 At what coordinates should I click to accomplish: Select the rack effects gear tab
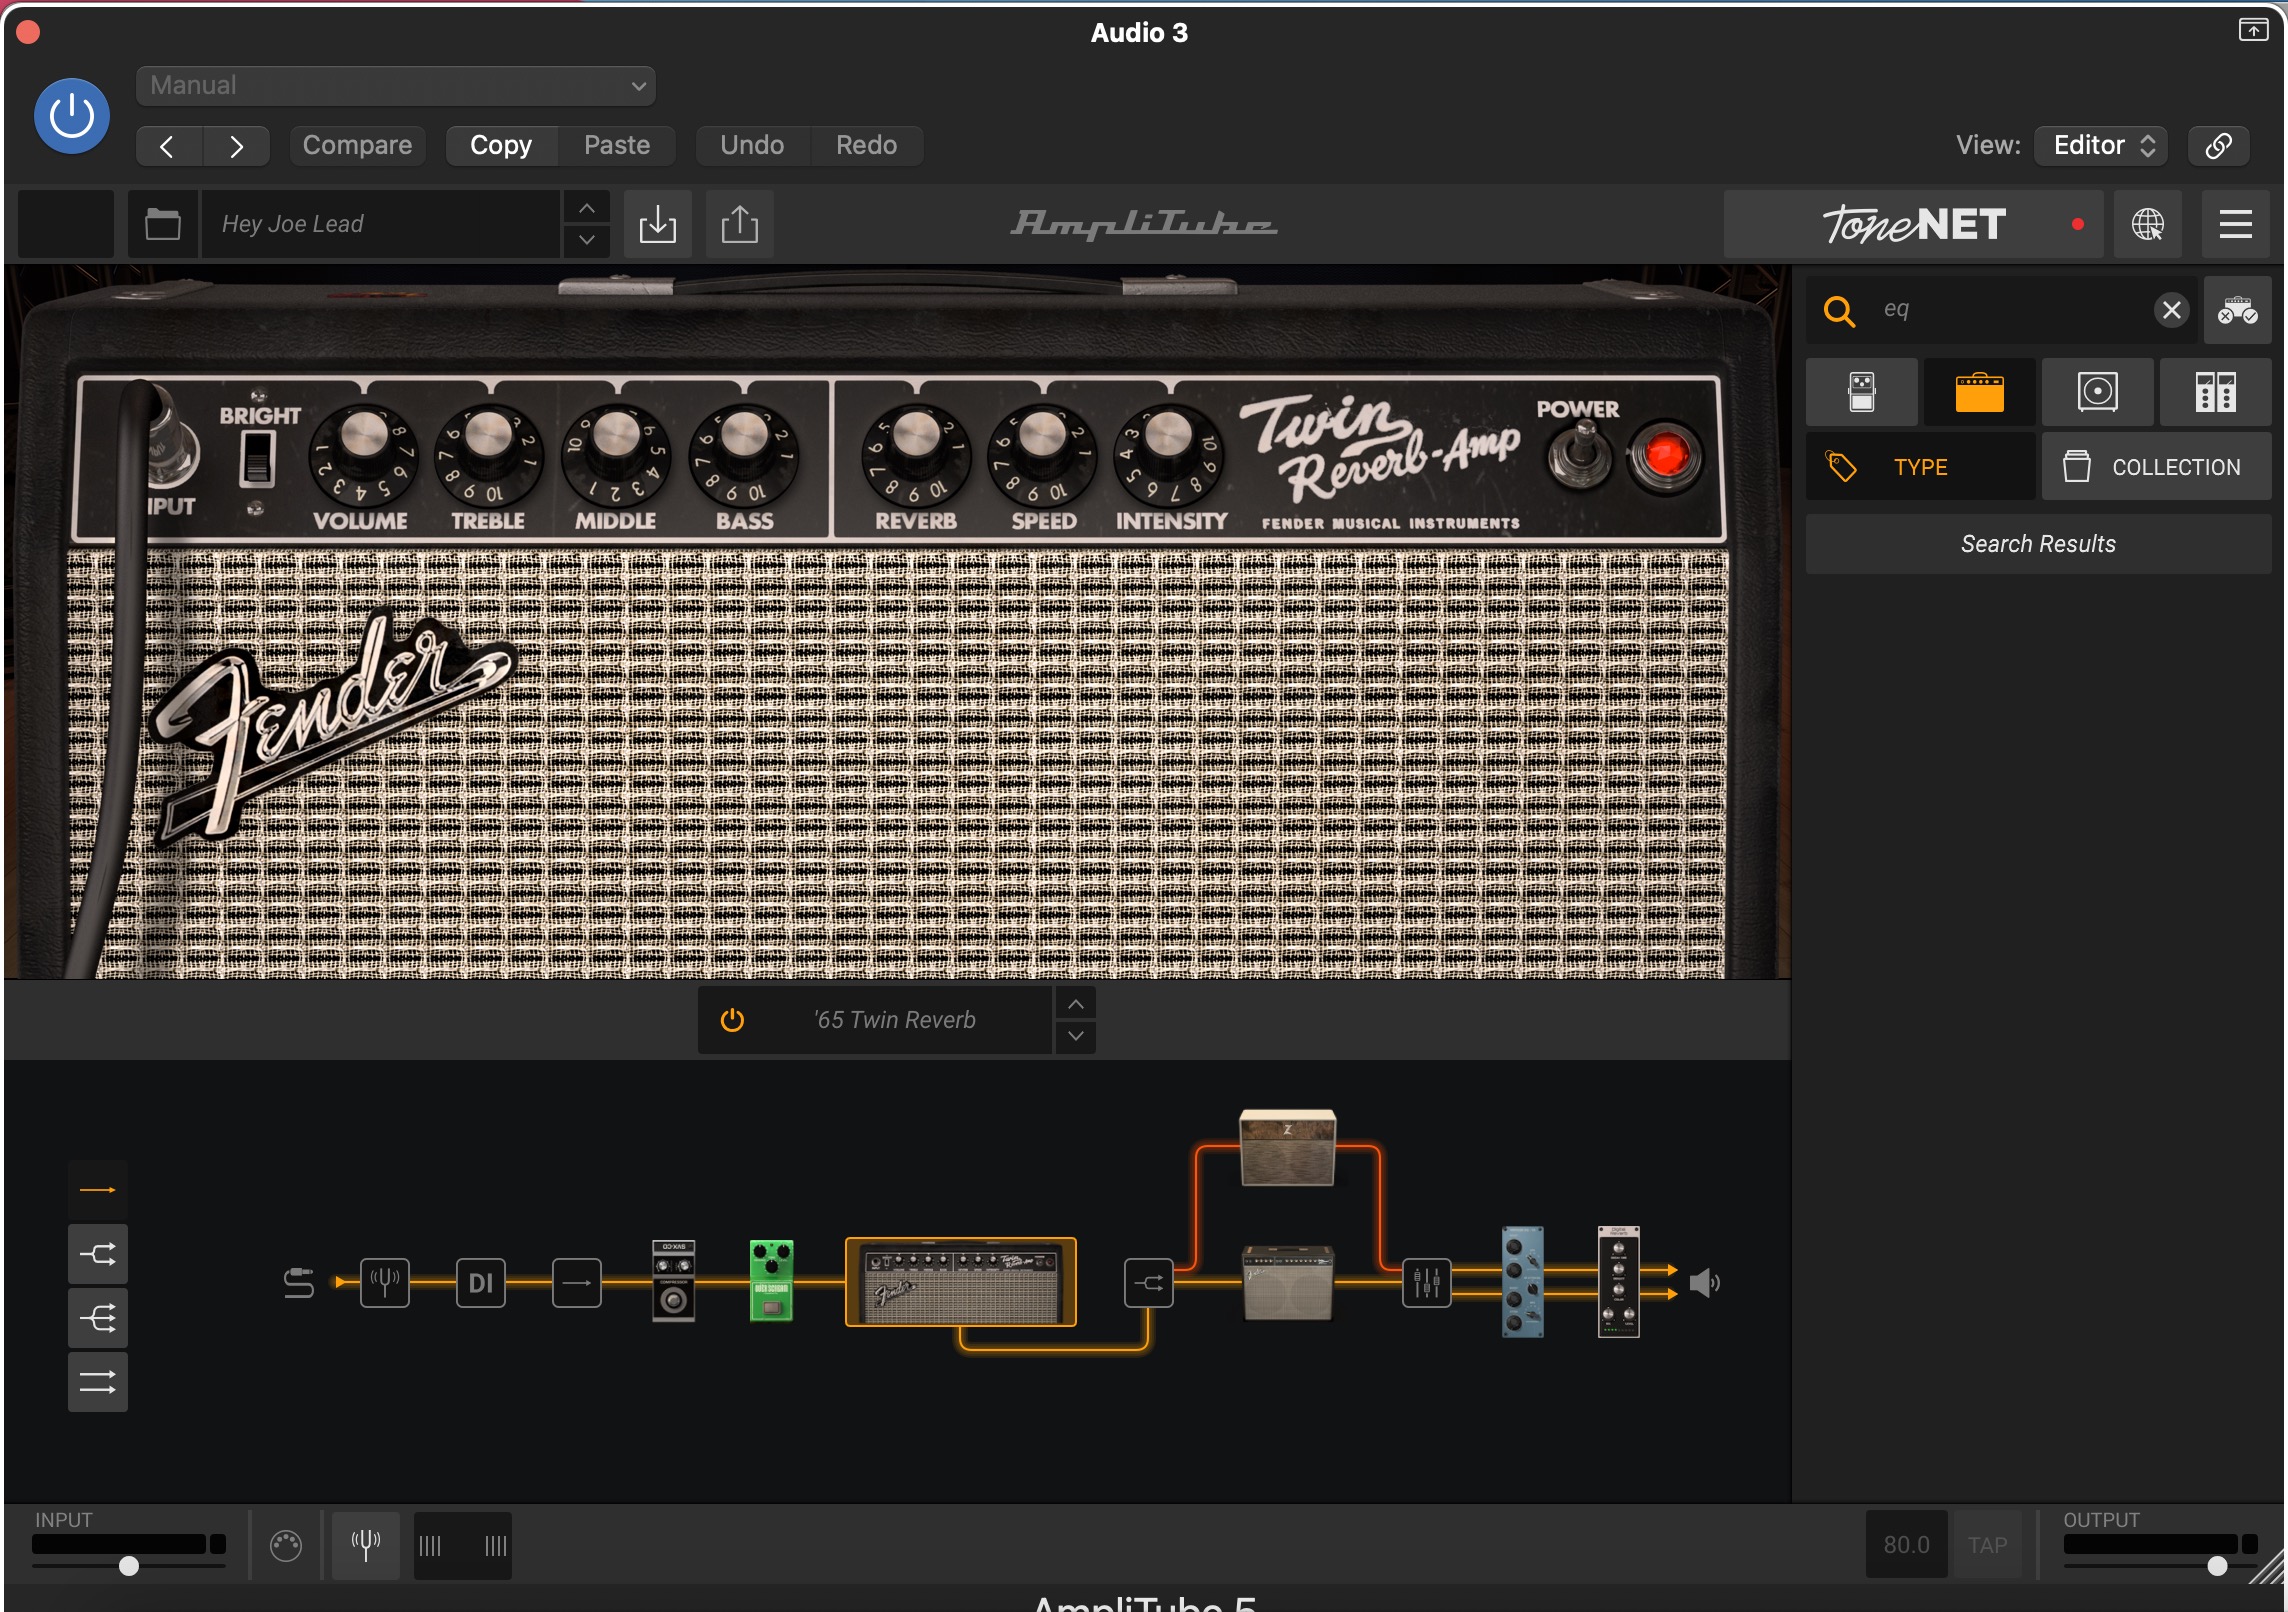[2215, 392]
